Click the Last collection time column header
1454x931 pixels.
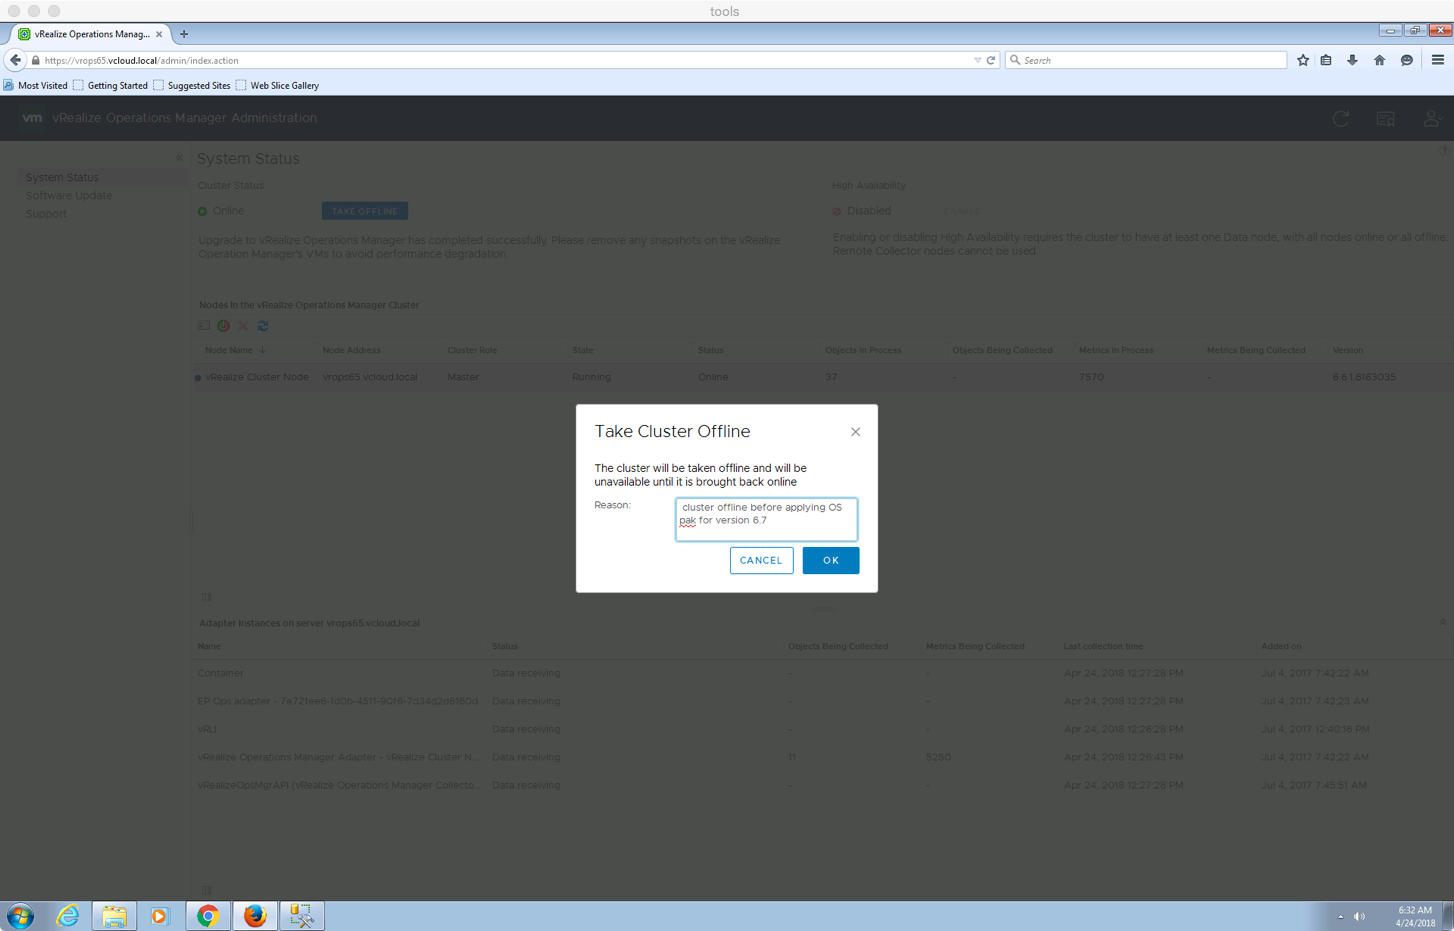coord(1103,646)
